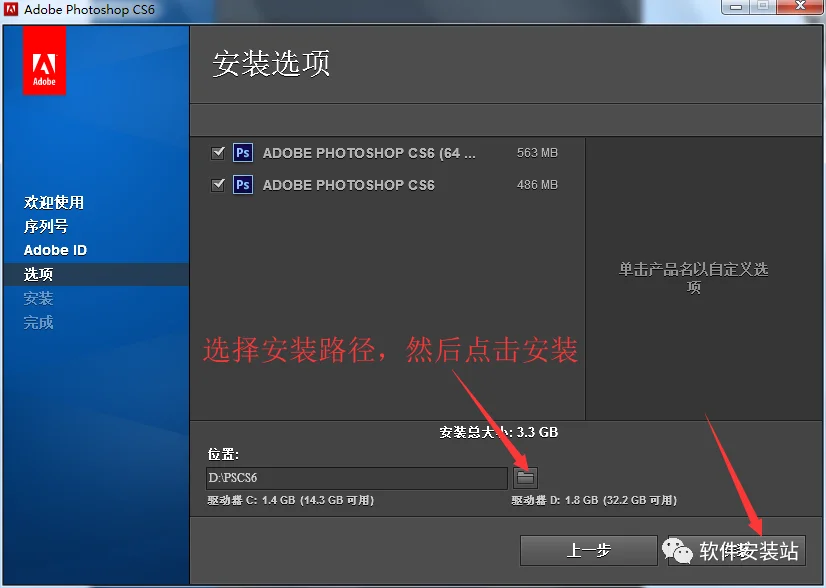
Task: Click the Adobe logo in the sidebar
Action: pyautogui.click(x=44, y=61)
